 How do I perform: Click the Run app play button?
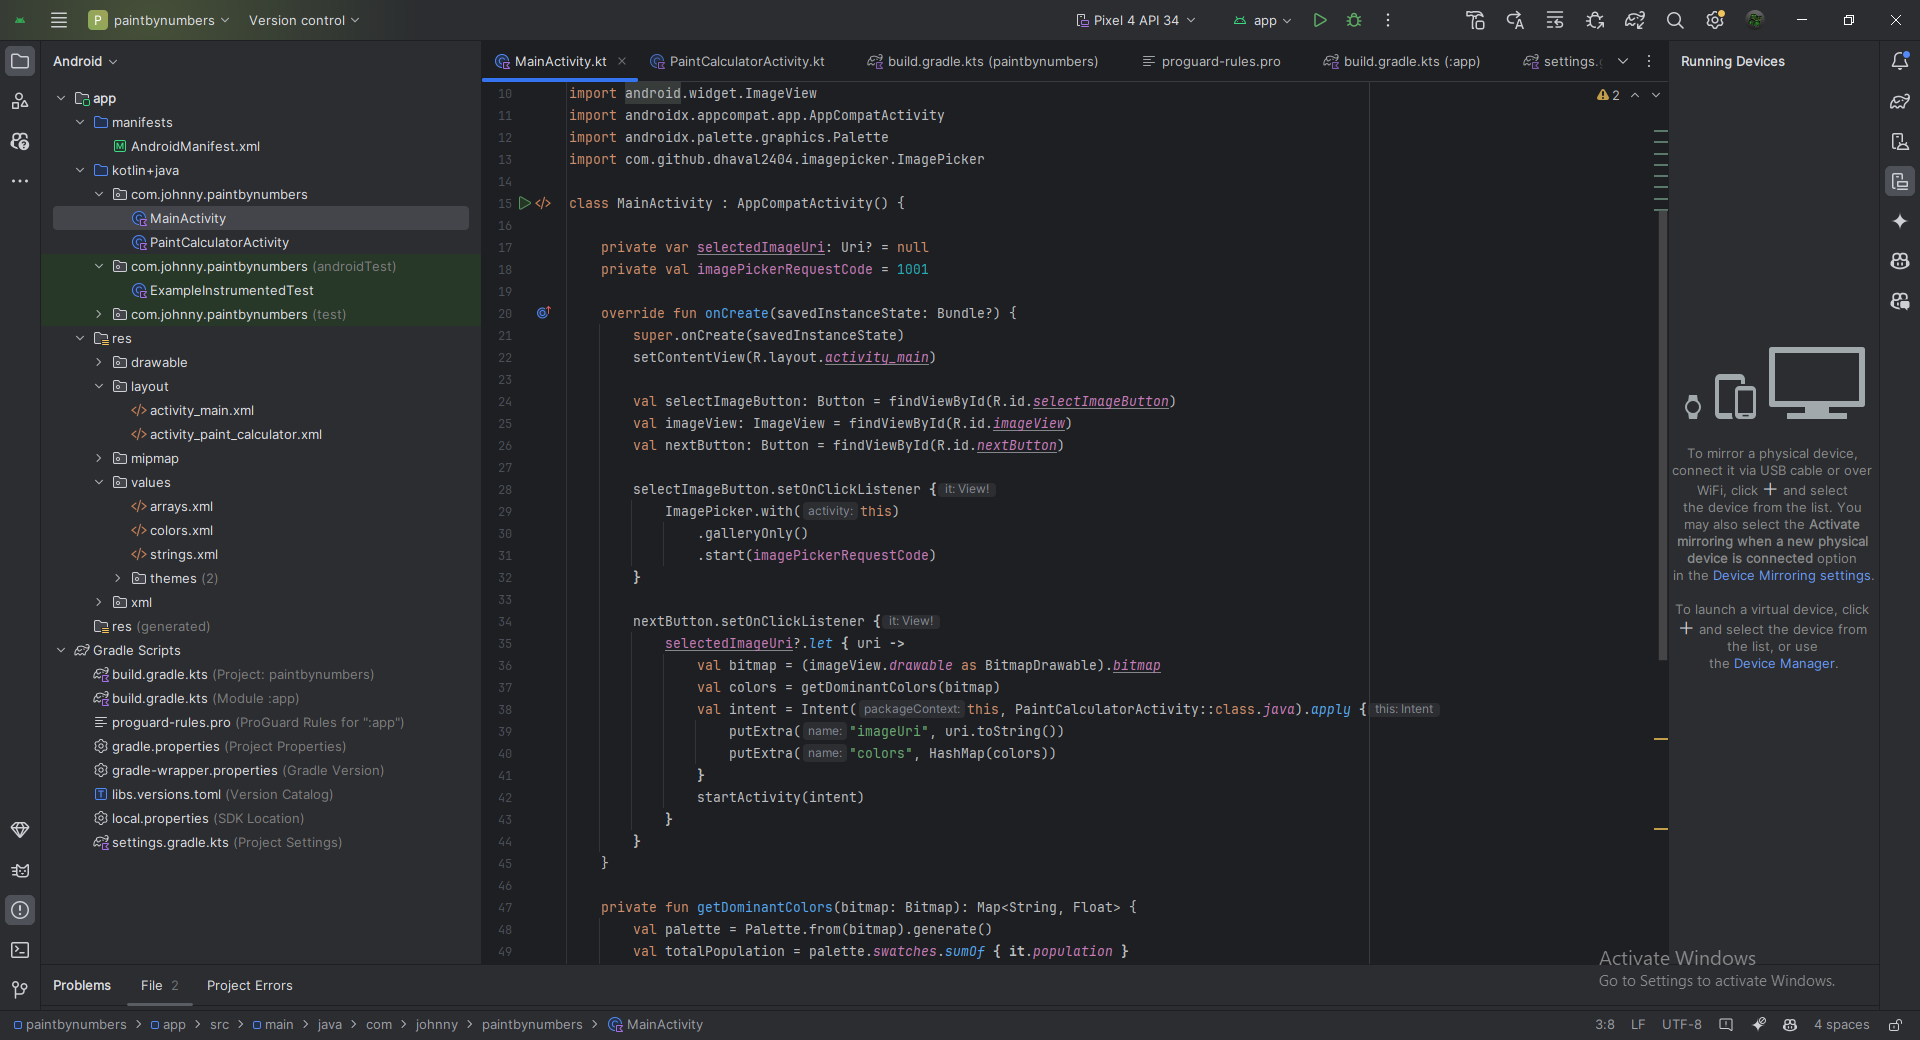(x=1320, y=20)
